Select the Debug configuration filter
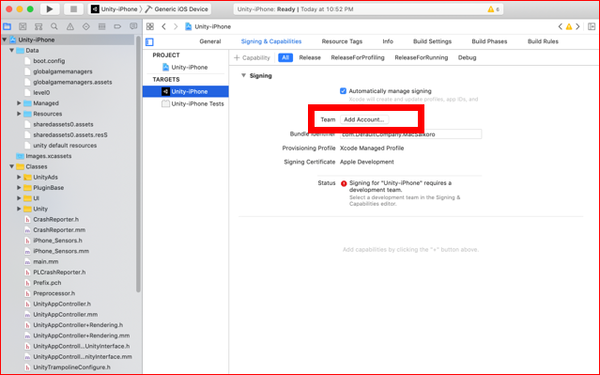Image resolution: width=600 pixels, height=375 pixels. pos(467,58)
